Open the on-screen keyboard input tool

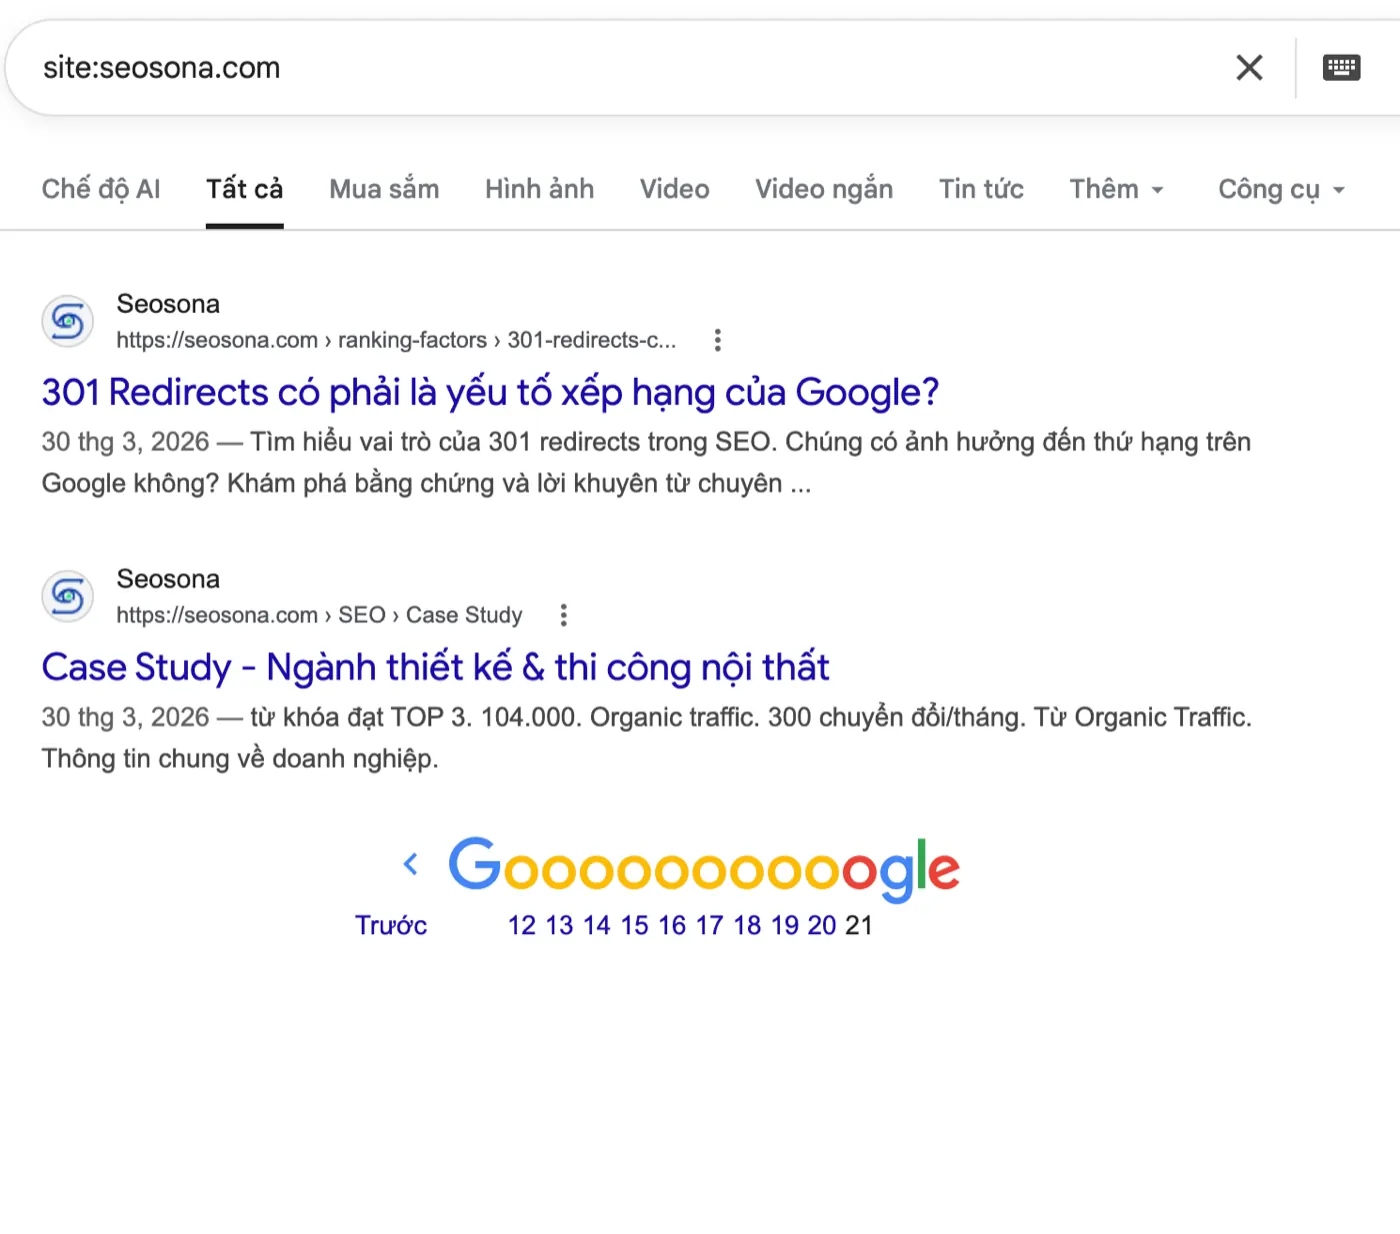point(1341,68)
